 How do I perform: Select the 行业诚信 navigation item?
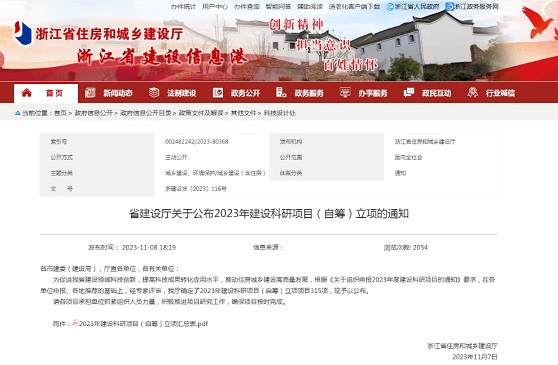[x=500, y=93]
